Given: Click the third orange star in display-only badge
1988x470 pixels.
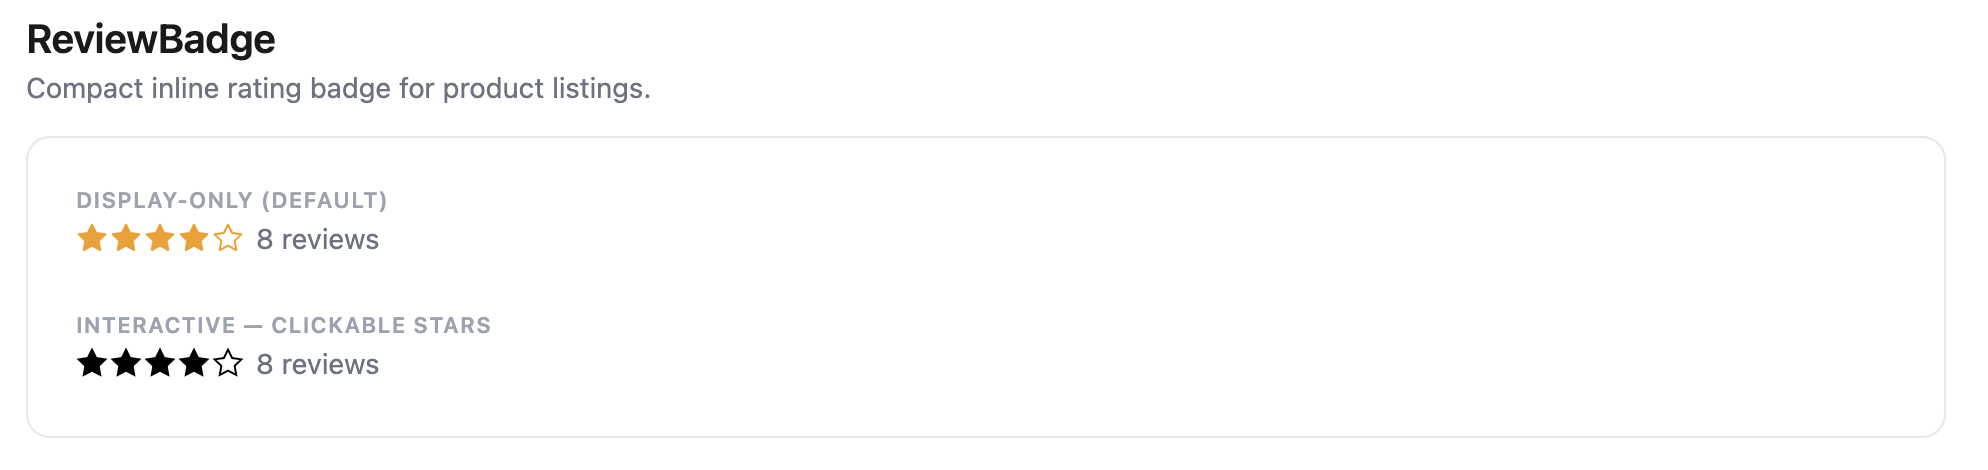Looking at the screenshot, I should (x=160, y=239).
